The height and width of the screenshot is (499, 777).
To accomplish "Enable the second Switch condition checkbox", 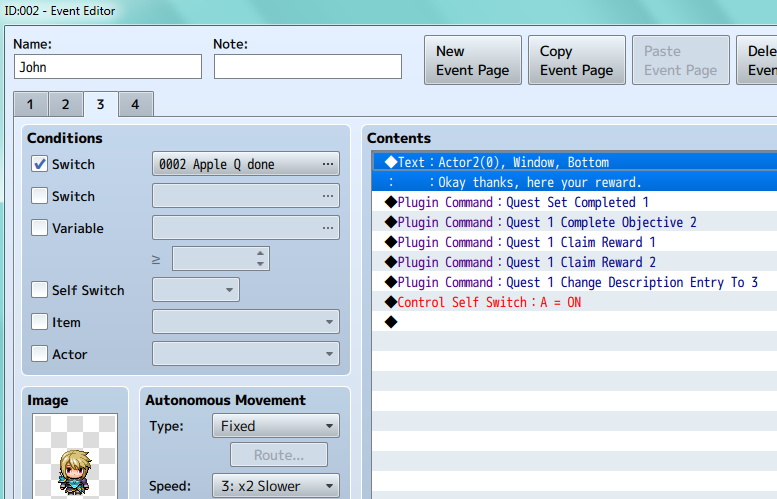I will 39,196.
